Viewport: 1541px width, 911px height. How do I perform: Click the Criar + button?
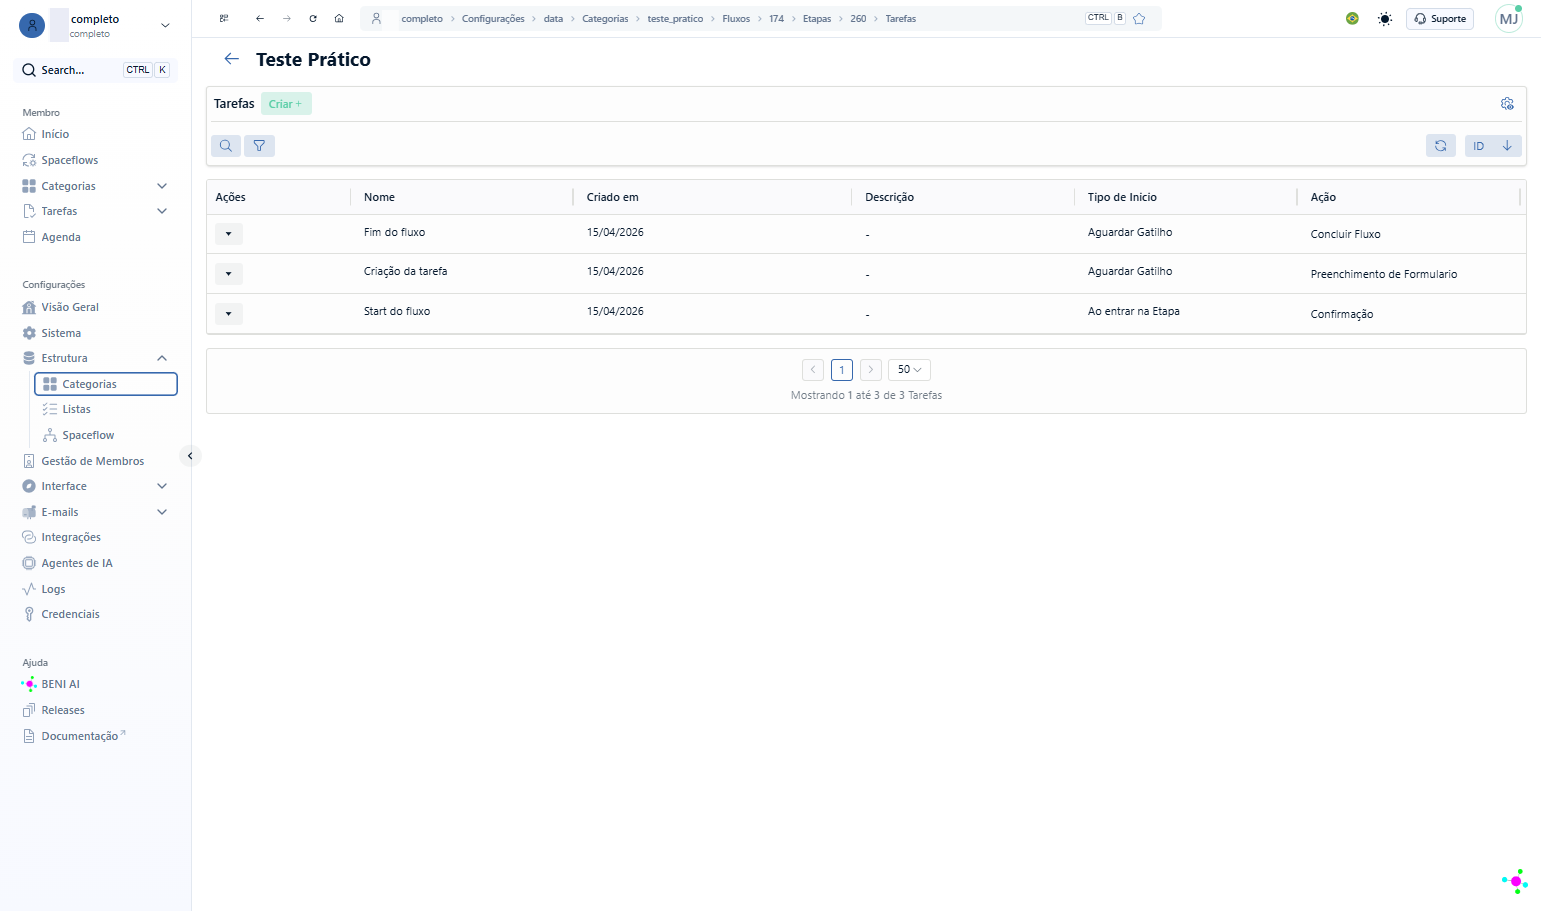pyautogui.click(x=286, y=104)
